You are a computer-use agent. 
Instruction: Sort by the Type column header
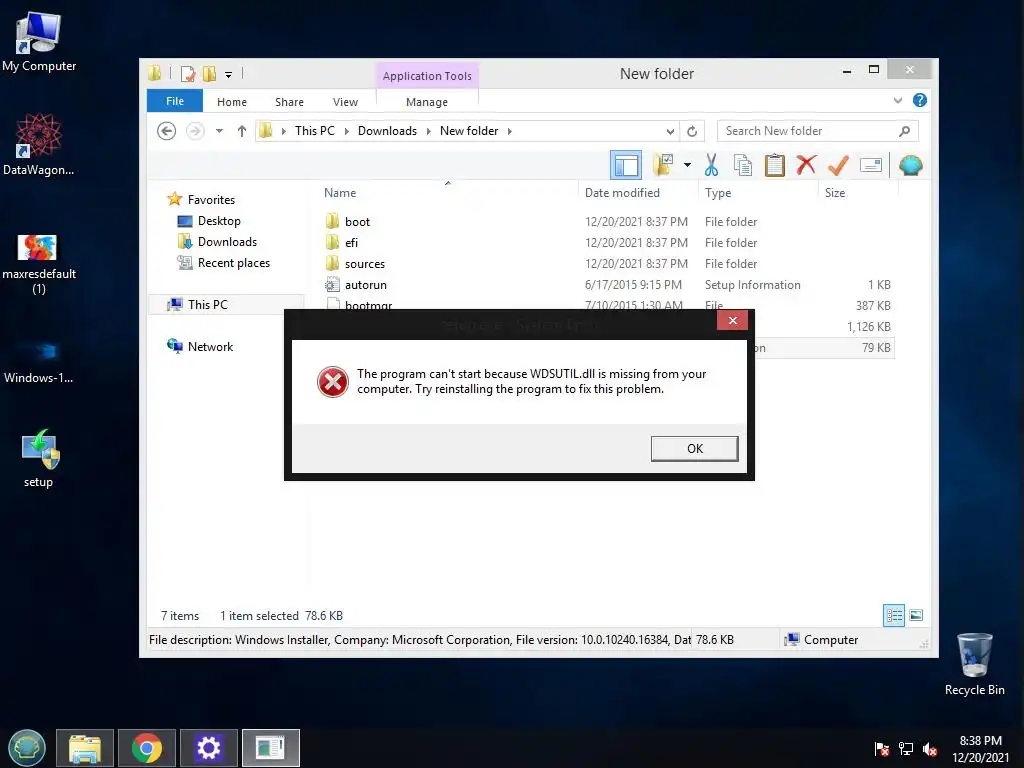pos(718,193)
